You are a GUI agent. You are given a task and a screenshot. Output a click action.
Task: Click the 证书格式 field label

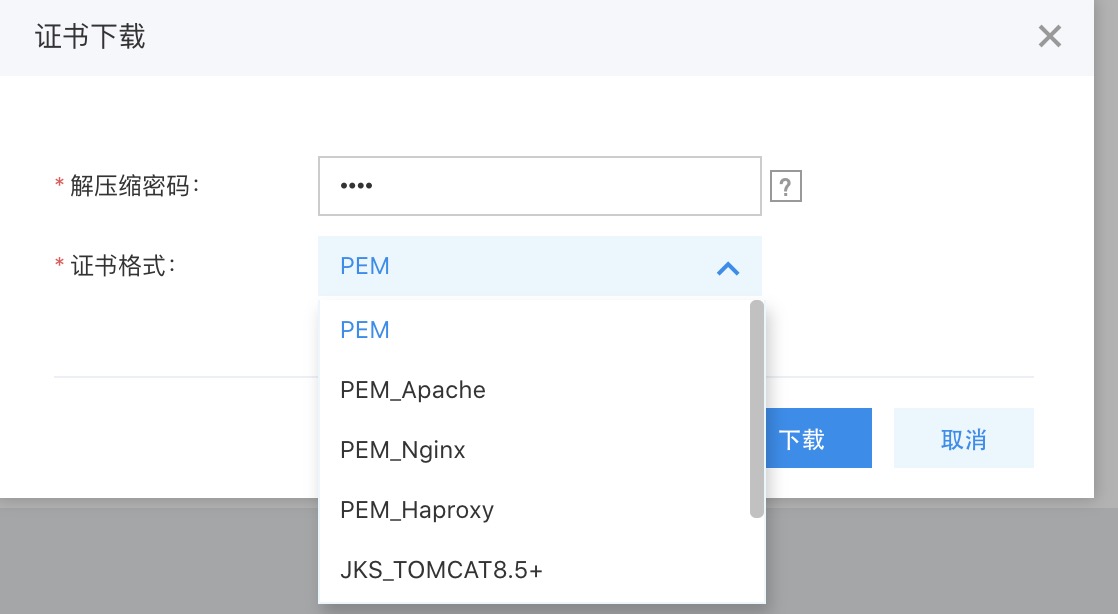[122, 266]
